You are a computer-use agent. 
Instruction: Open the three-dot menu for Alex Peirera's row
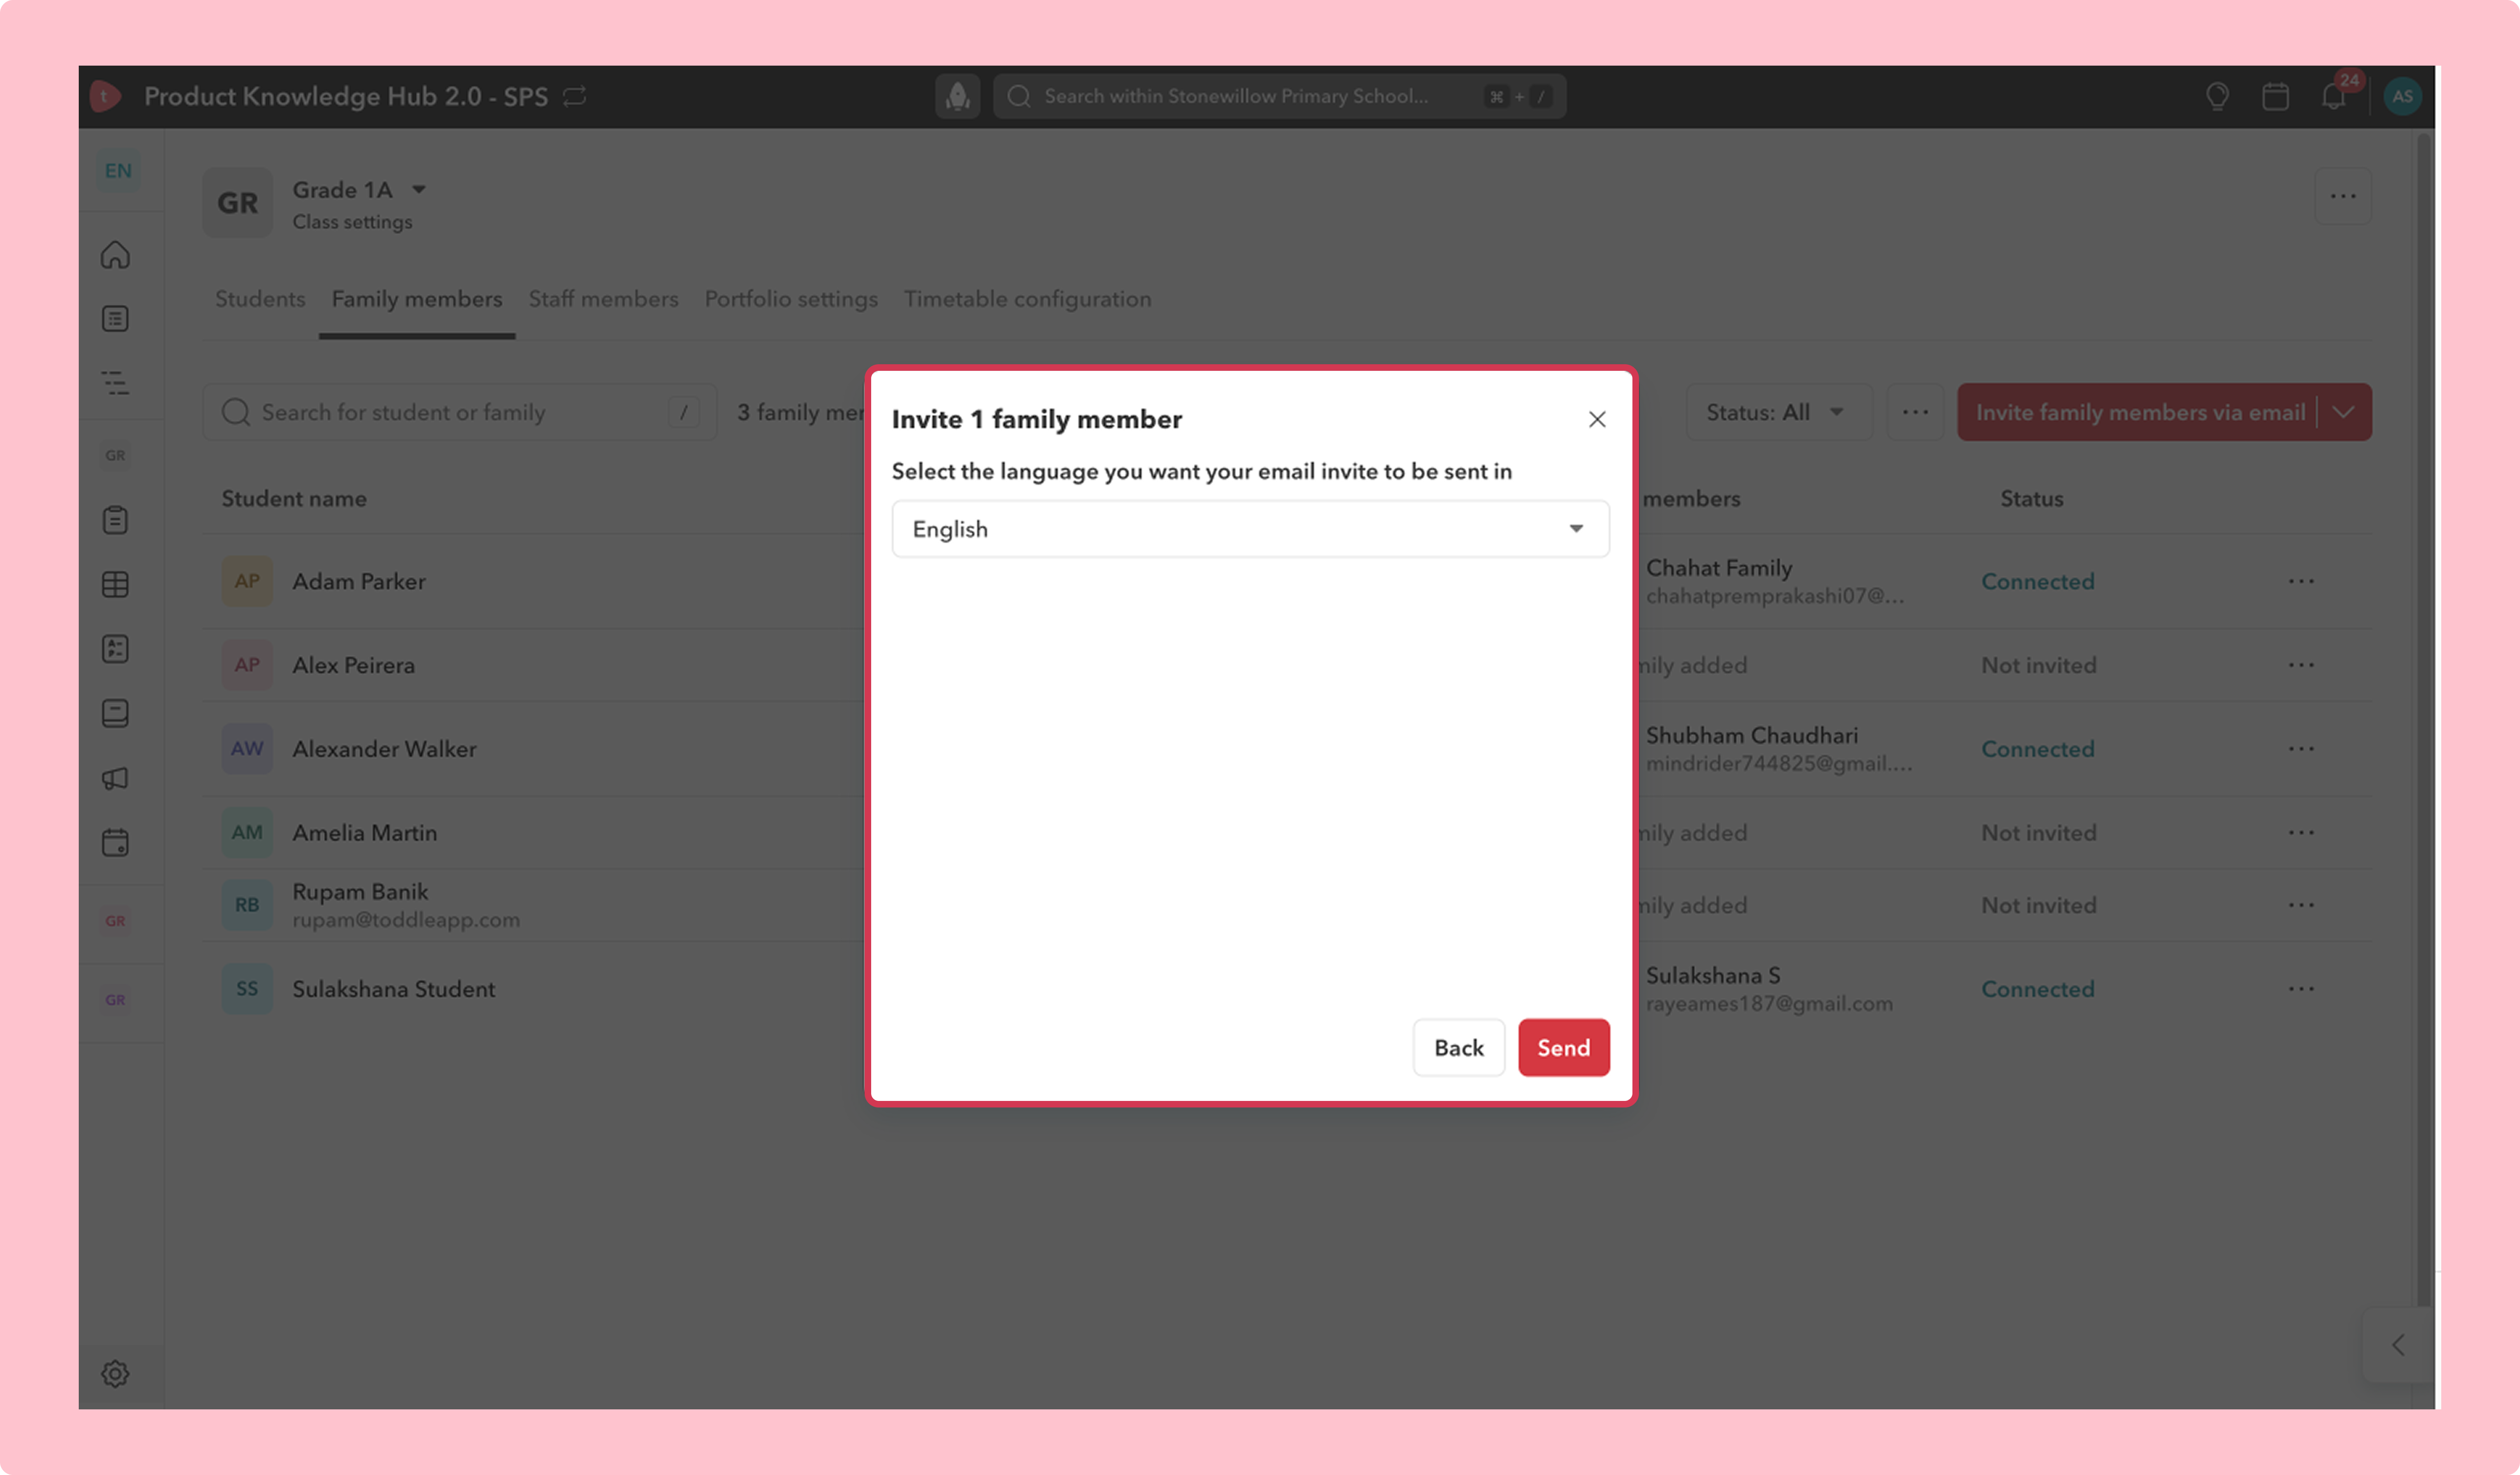point(2301,665)
